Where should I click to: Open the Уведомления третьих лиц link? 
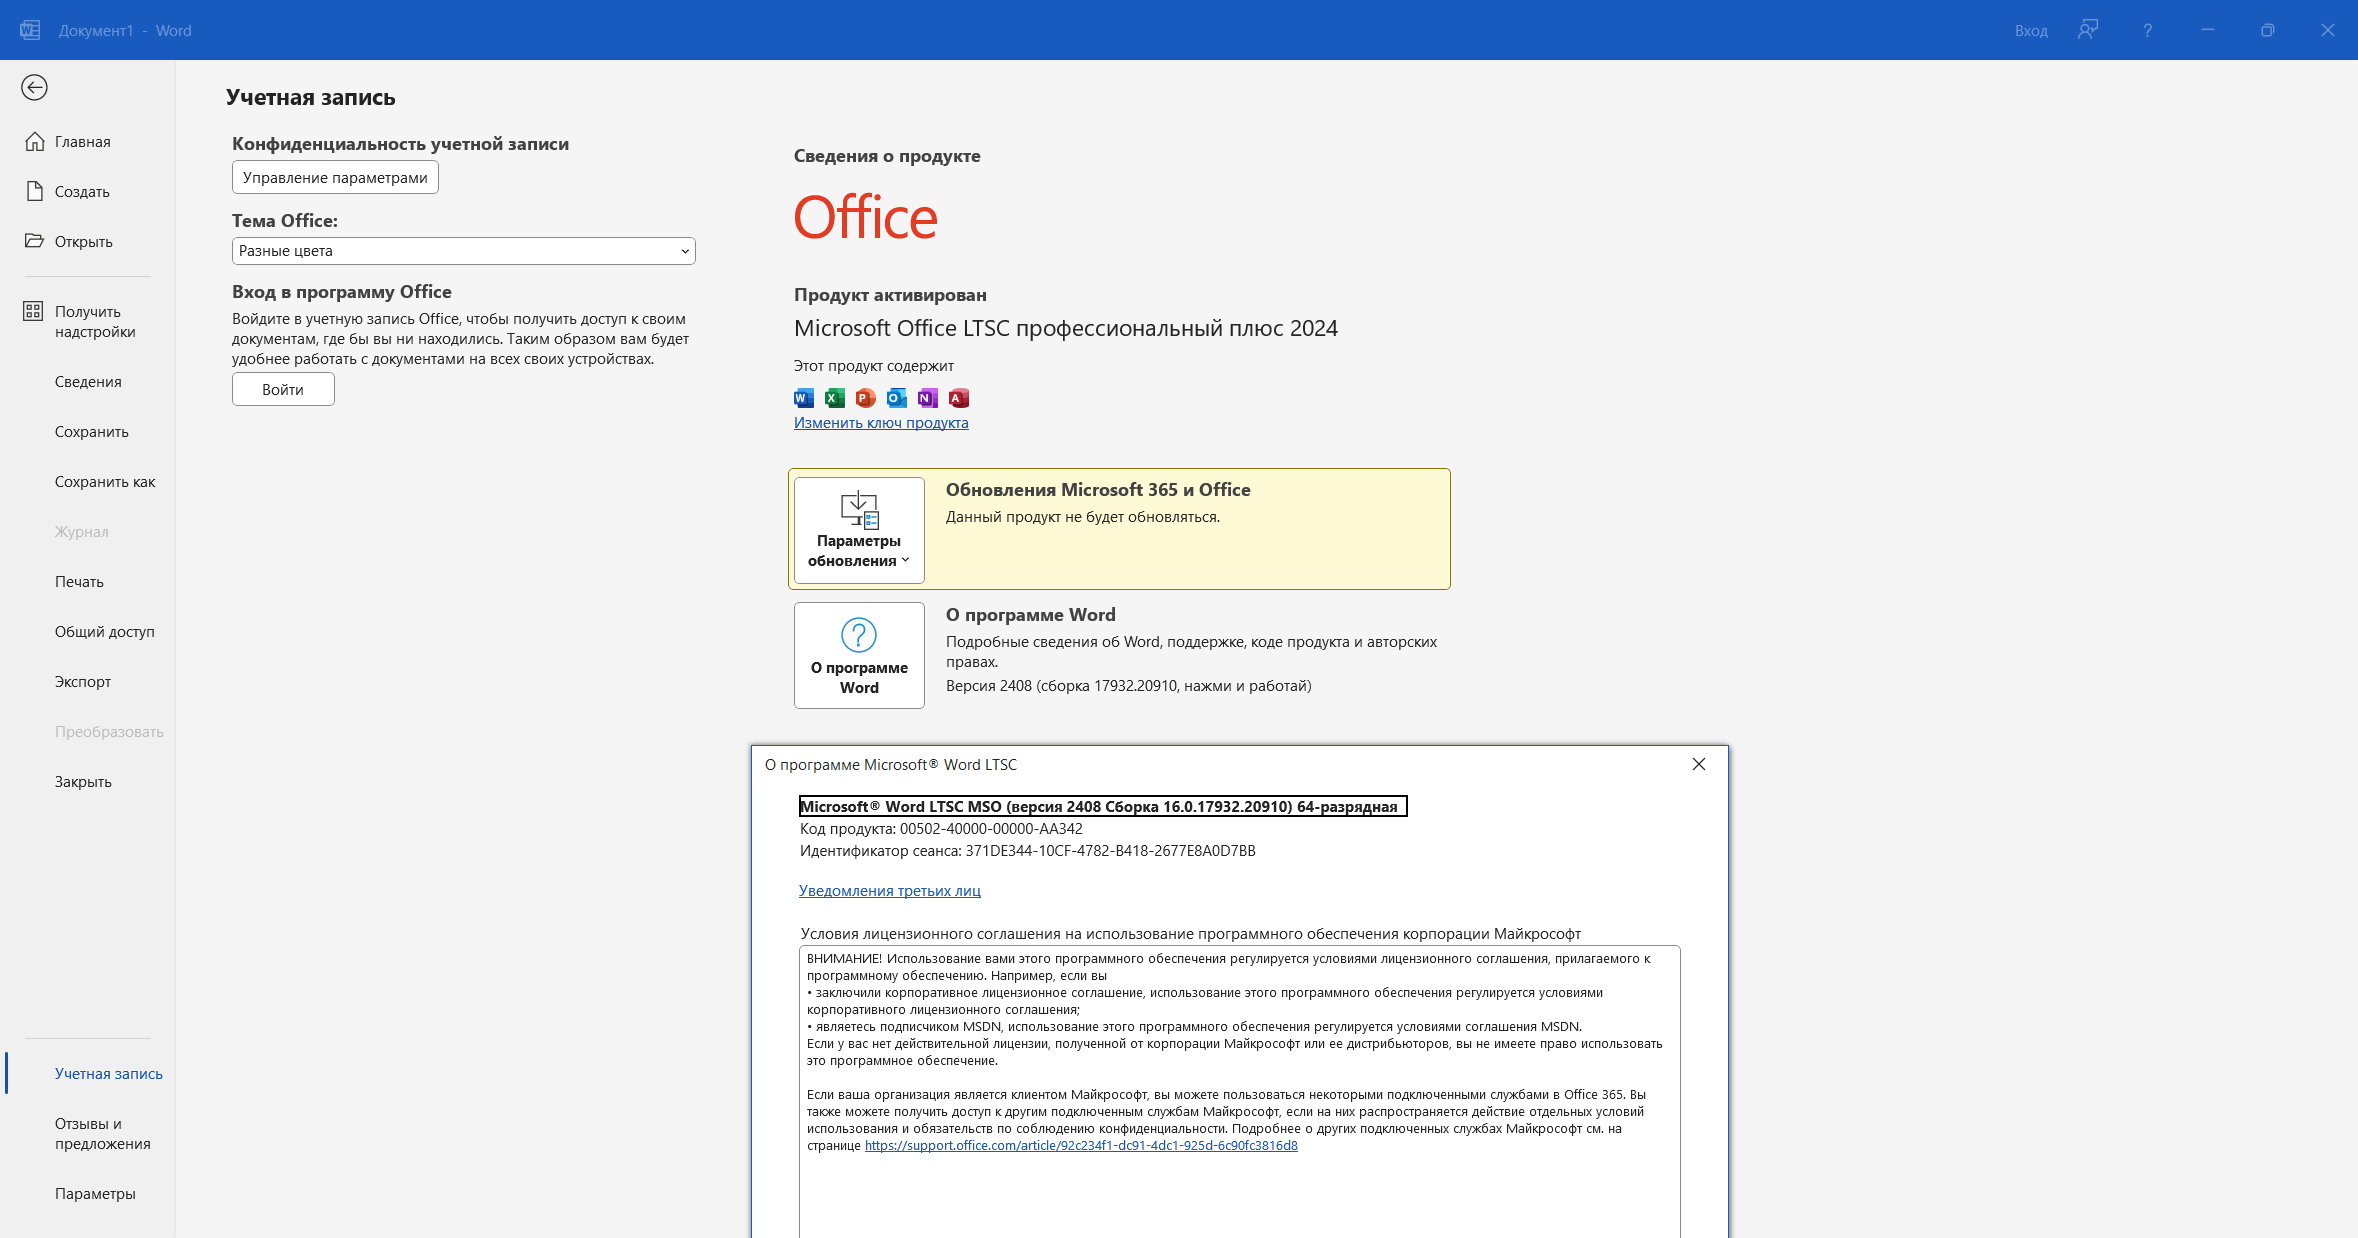pyautogui.click(x=890, y=890)
